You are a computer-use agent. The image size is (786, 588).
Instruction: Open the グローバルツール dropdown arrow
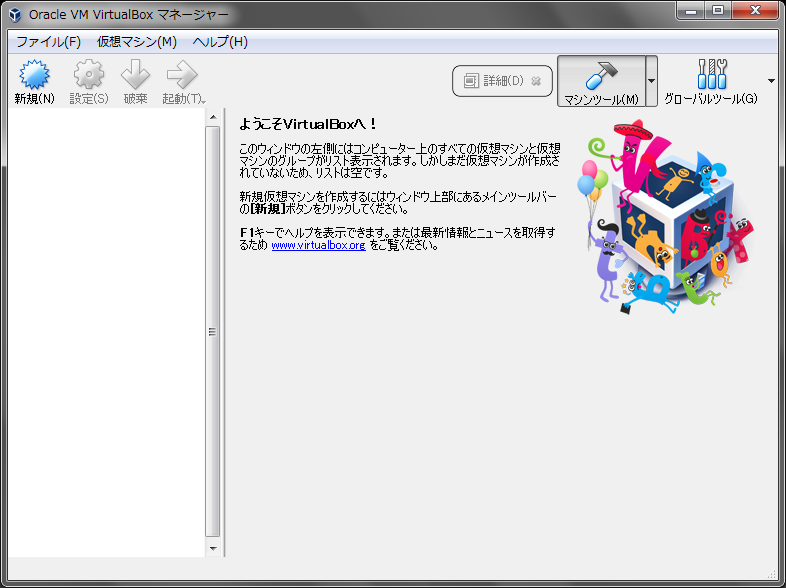tap(771, 81)
